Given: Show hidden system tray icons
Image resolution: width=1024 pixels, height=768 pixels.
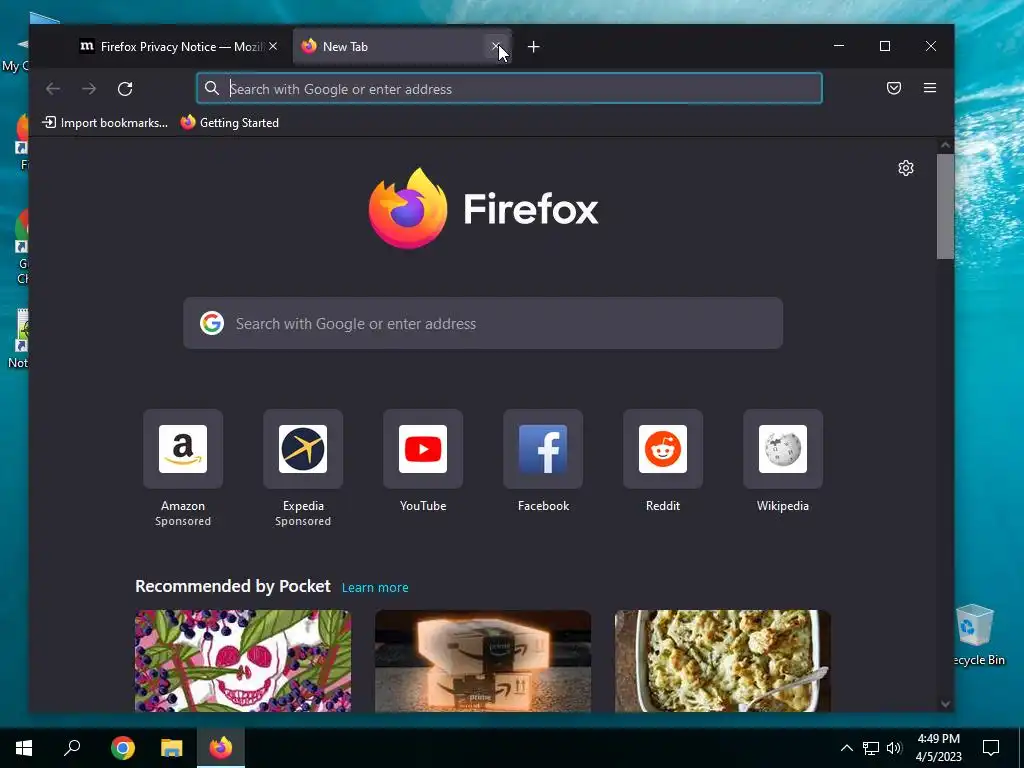Looking at the screenshot, I should pos(846,748).
